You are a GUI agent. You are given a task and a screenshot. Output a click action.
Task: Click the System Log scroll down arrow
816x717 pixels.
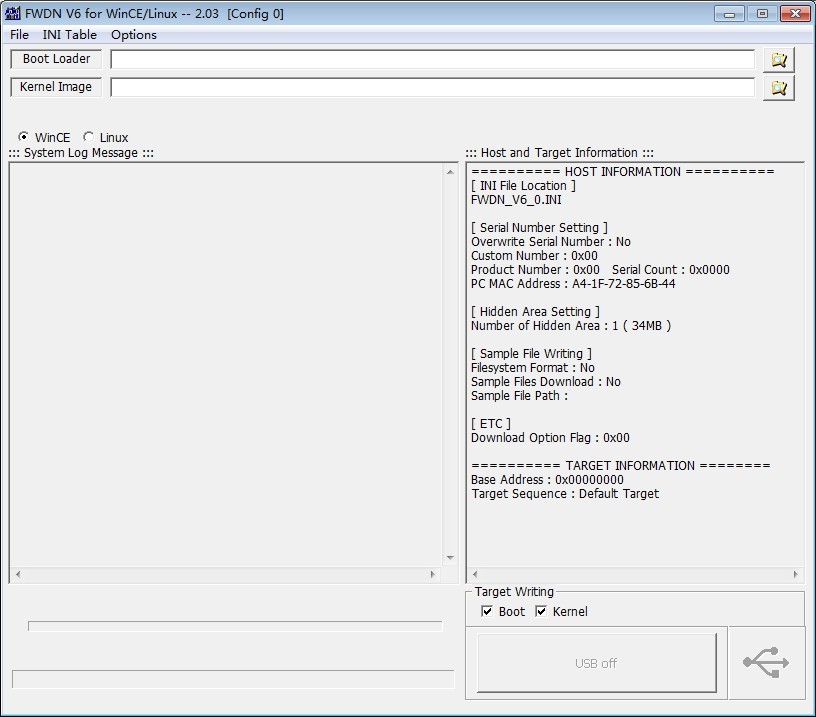click(450, 558)
